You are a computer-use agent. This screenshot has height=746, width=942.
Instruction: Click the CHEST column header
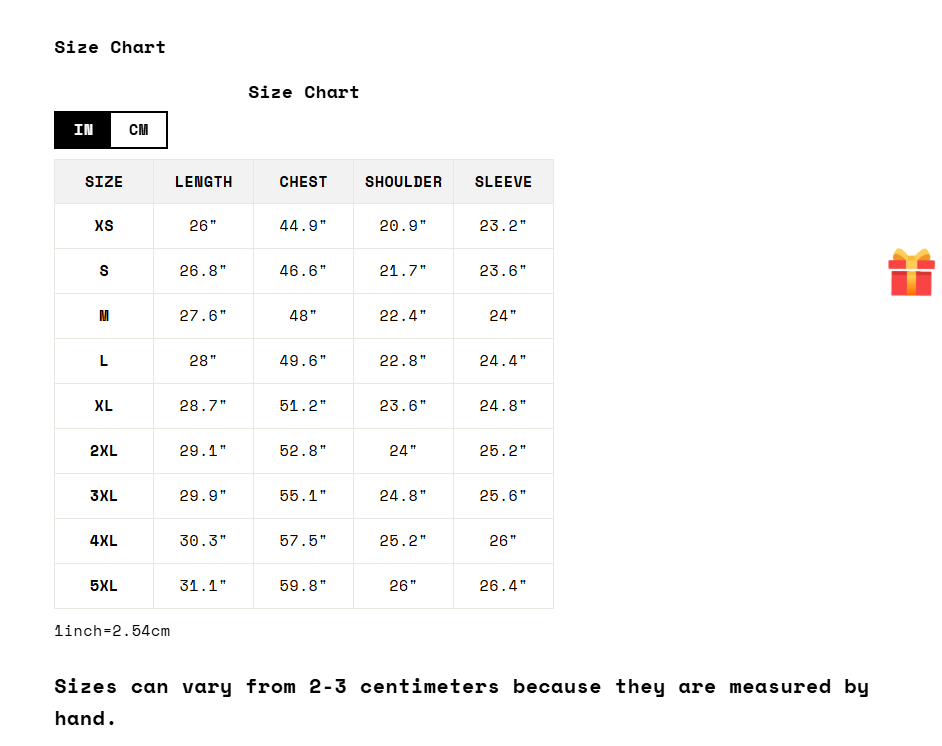(x=303, y=182)
